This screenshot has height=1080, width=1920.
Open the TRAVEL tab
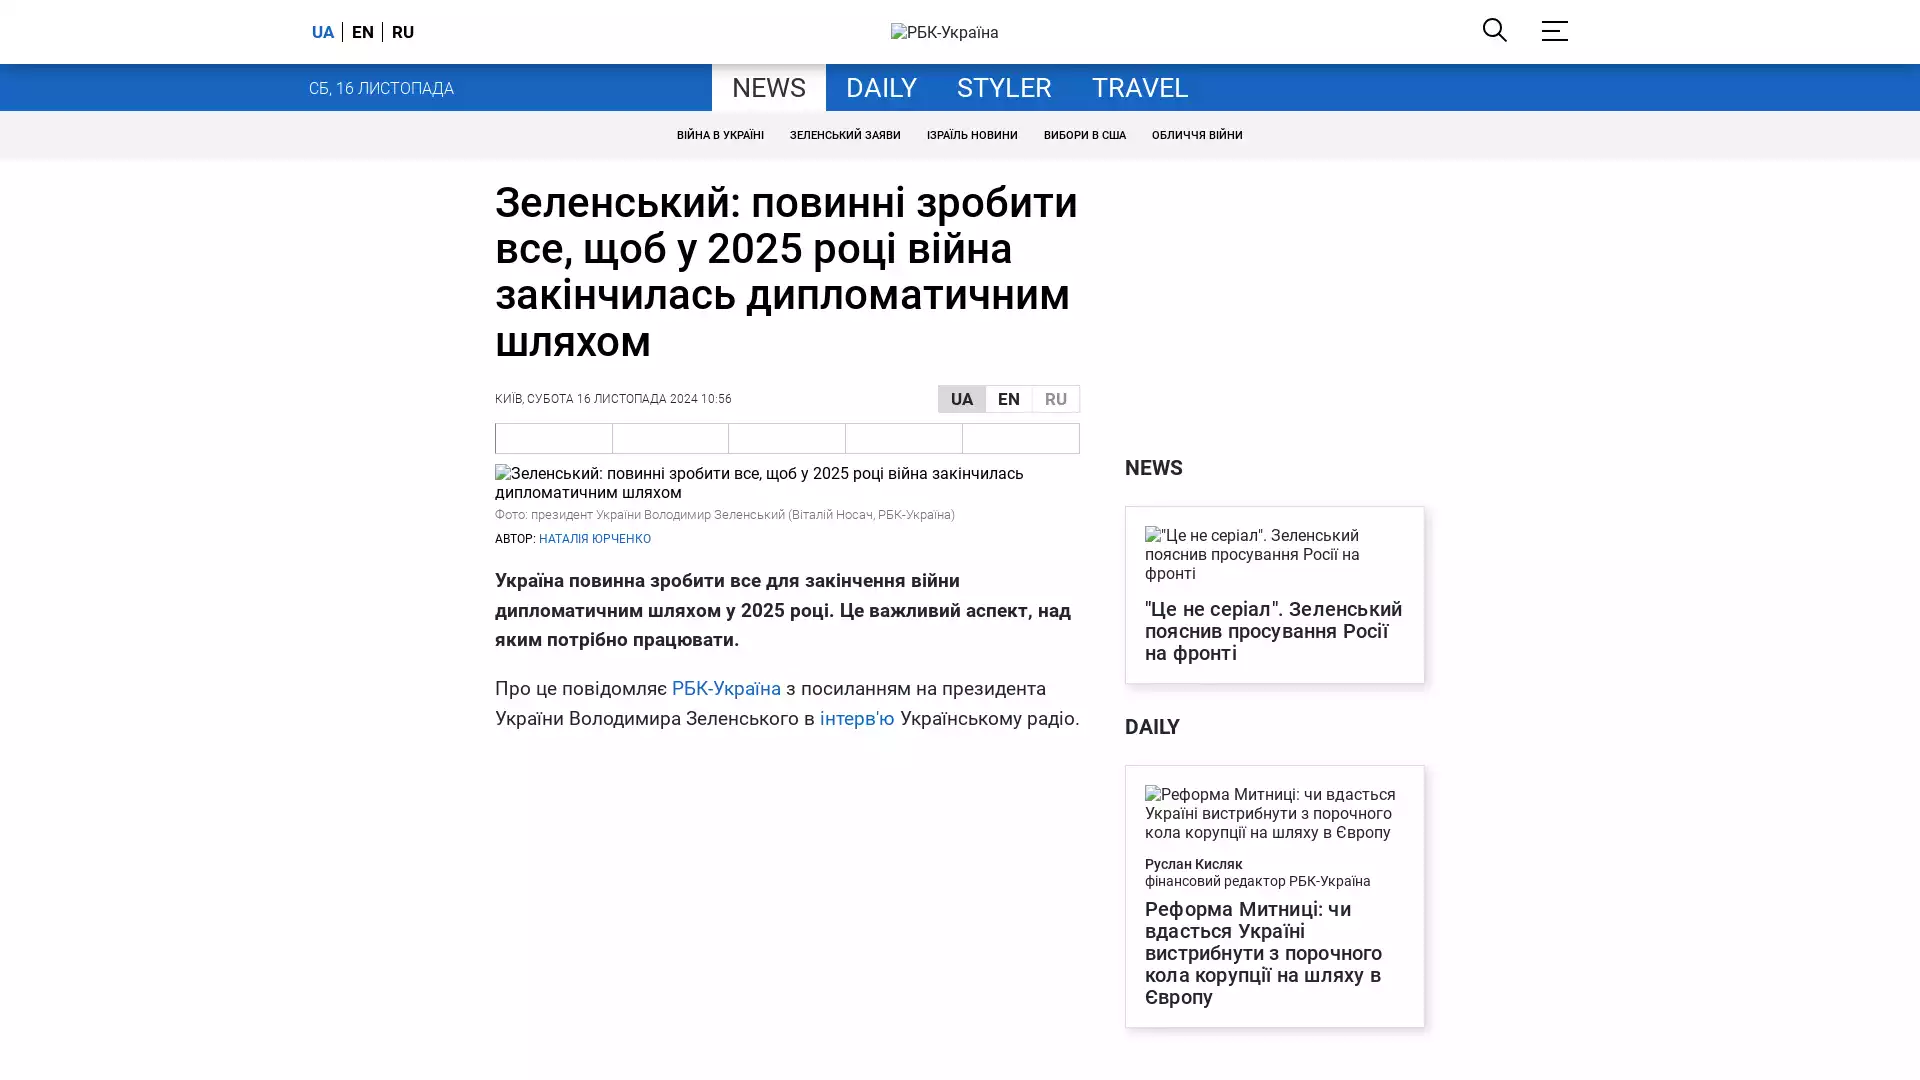pyautogui.click(x=1139, y=88)
